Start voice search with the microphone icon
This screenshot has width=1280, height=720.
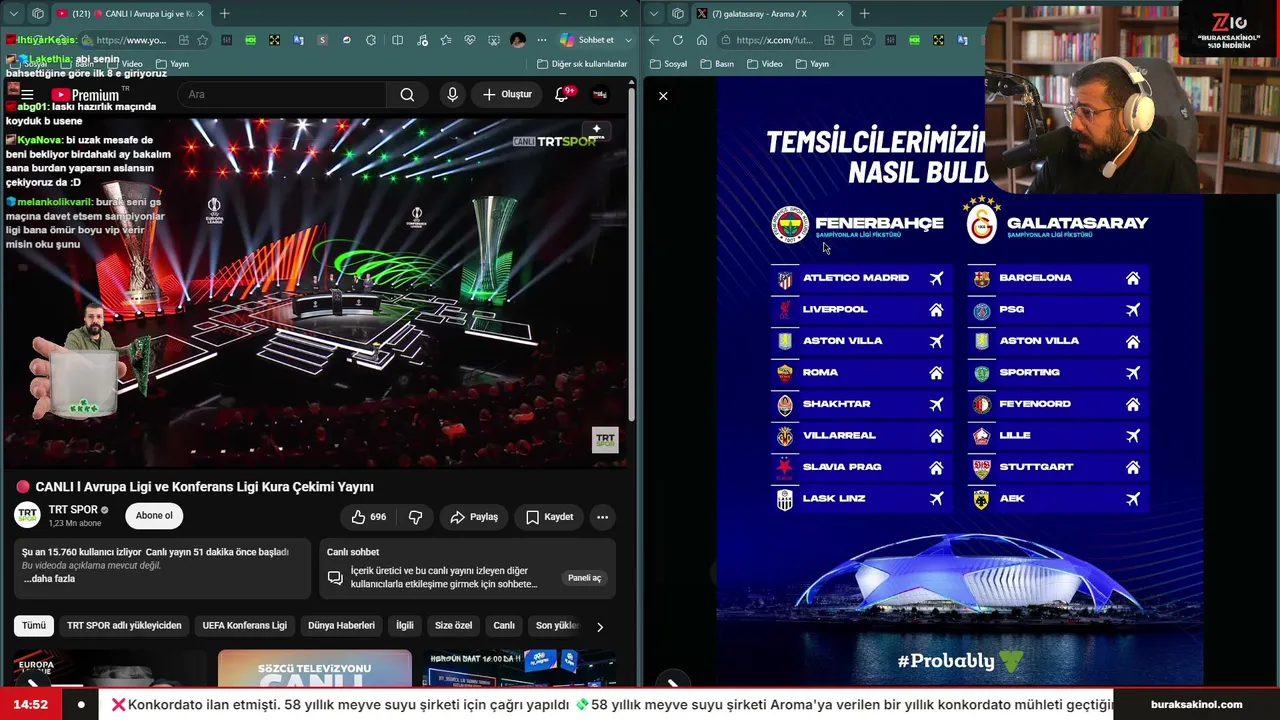452,94
